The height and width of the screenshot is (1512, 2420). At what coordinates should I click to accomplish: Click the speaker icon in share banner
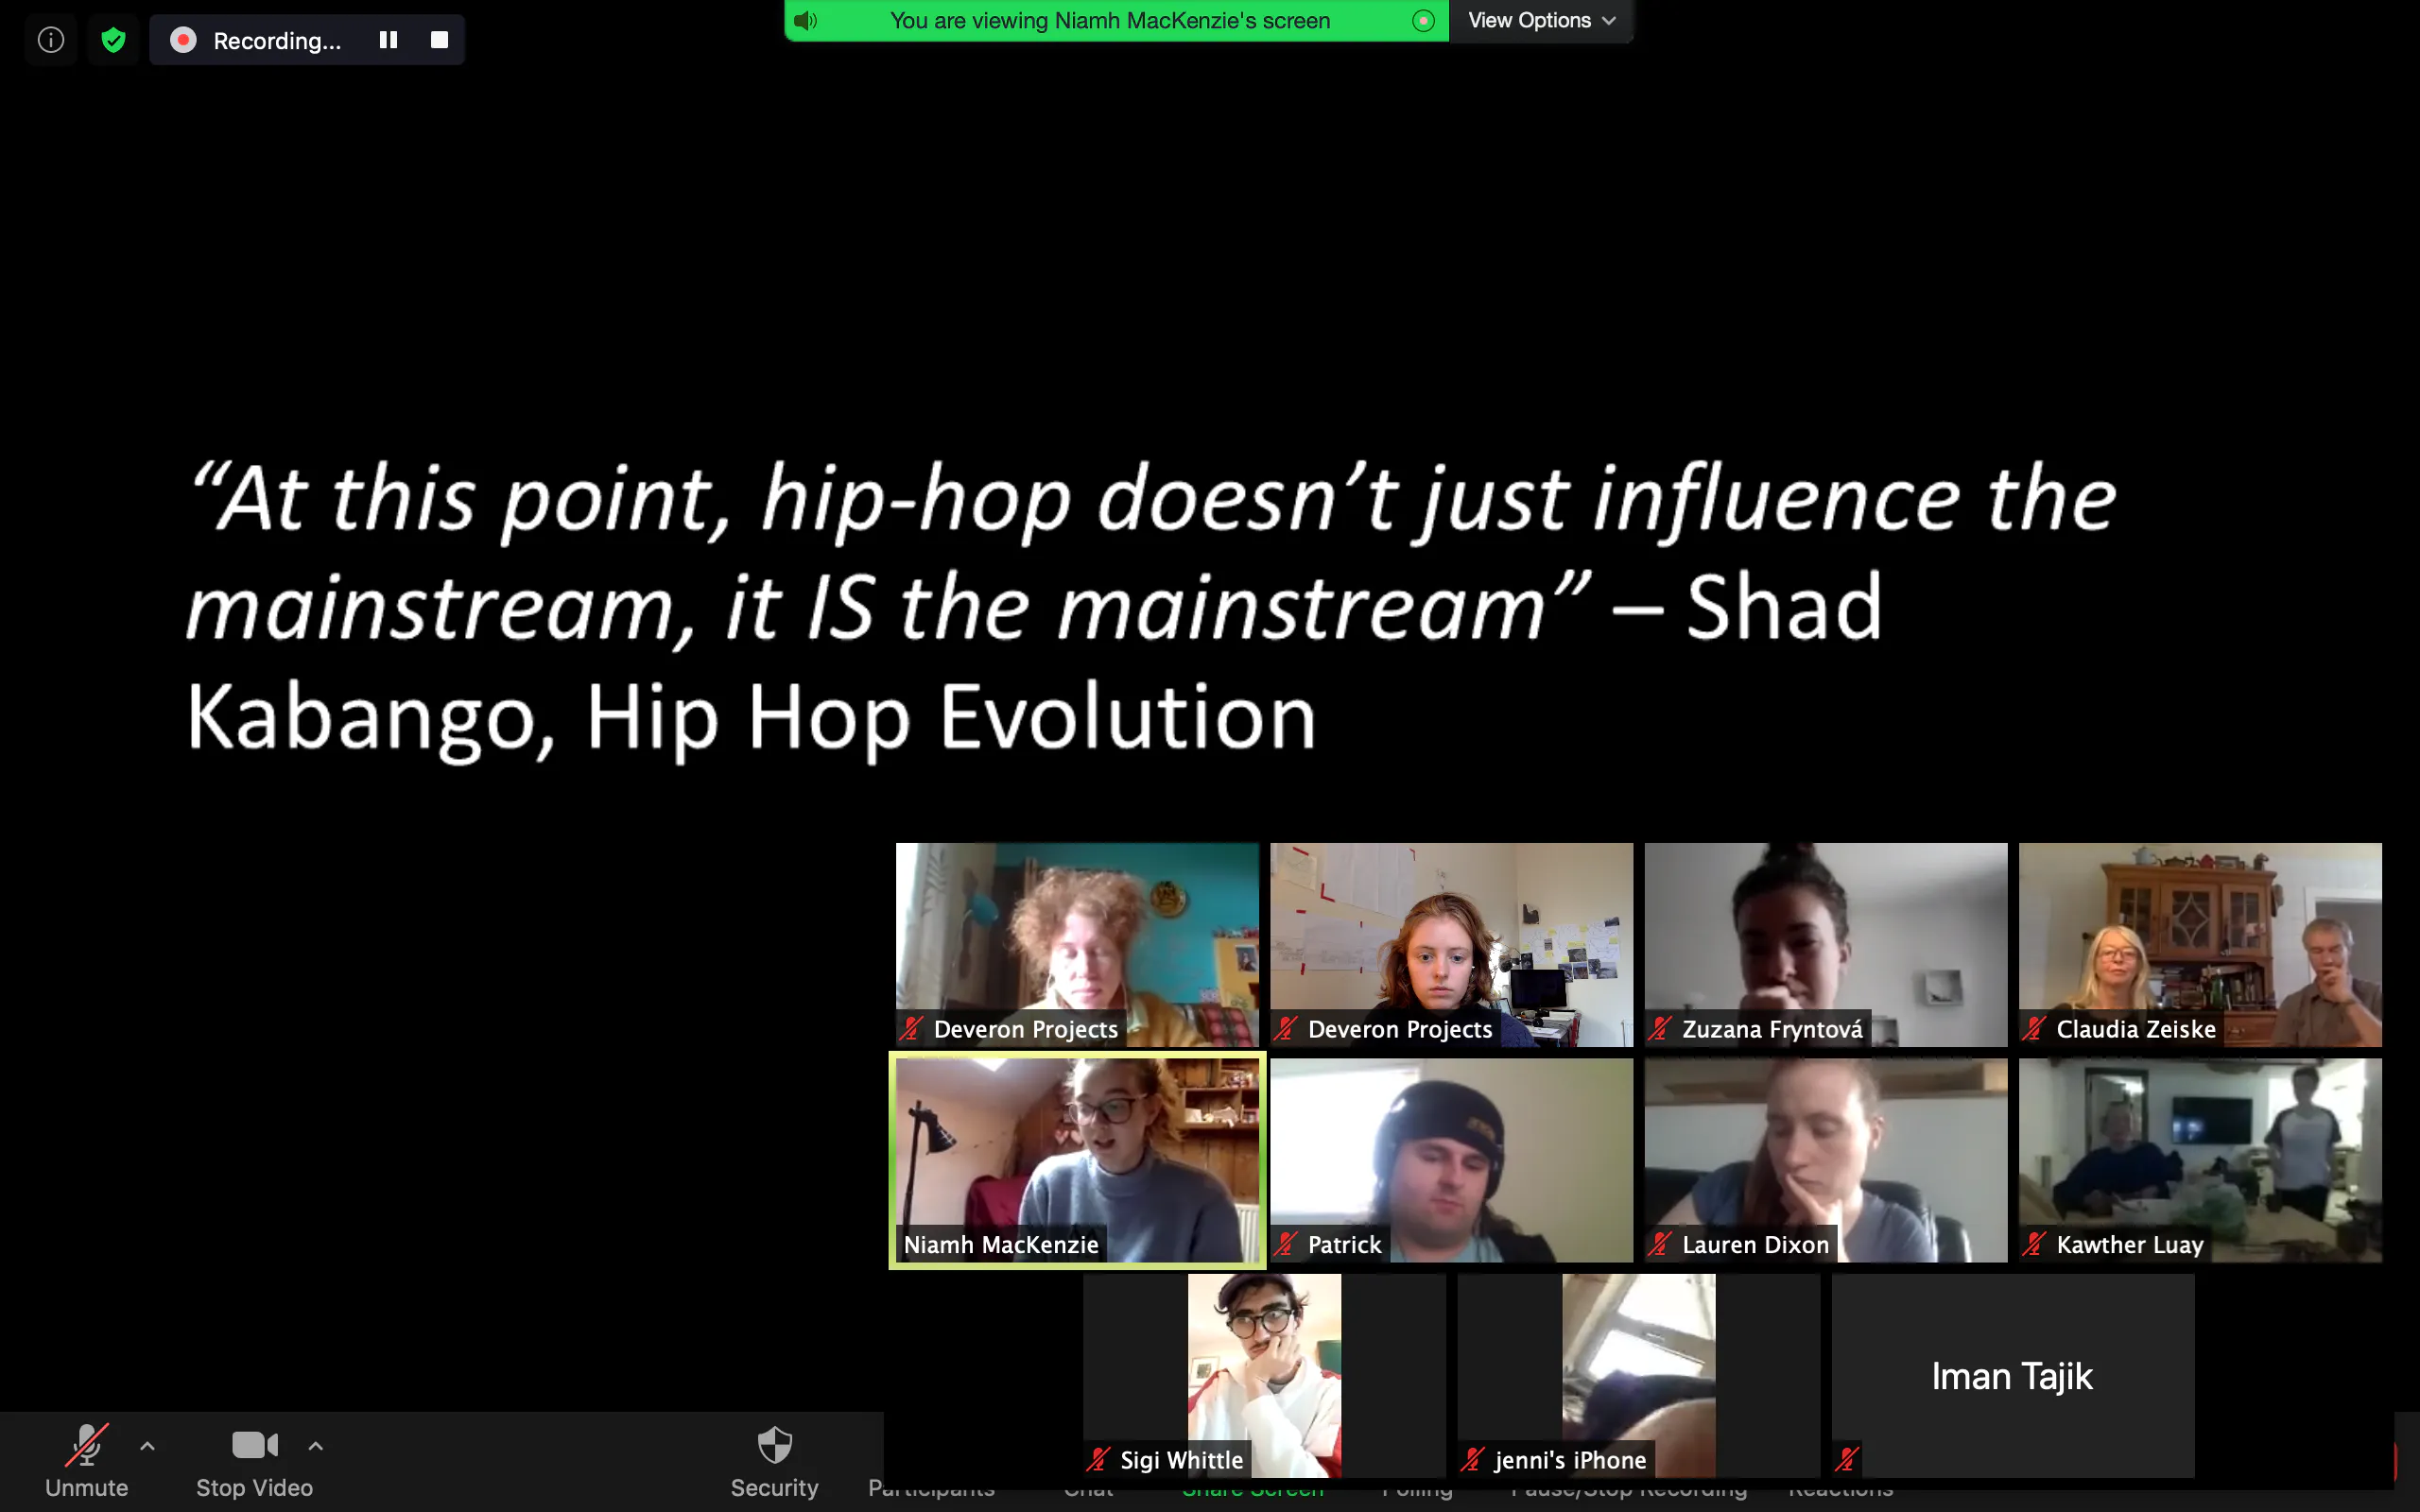806,20
